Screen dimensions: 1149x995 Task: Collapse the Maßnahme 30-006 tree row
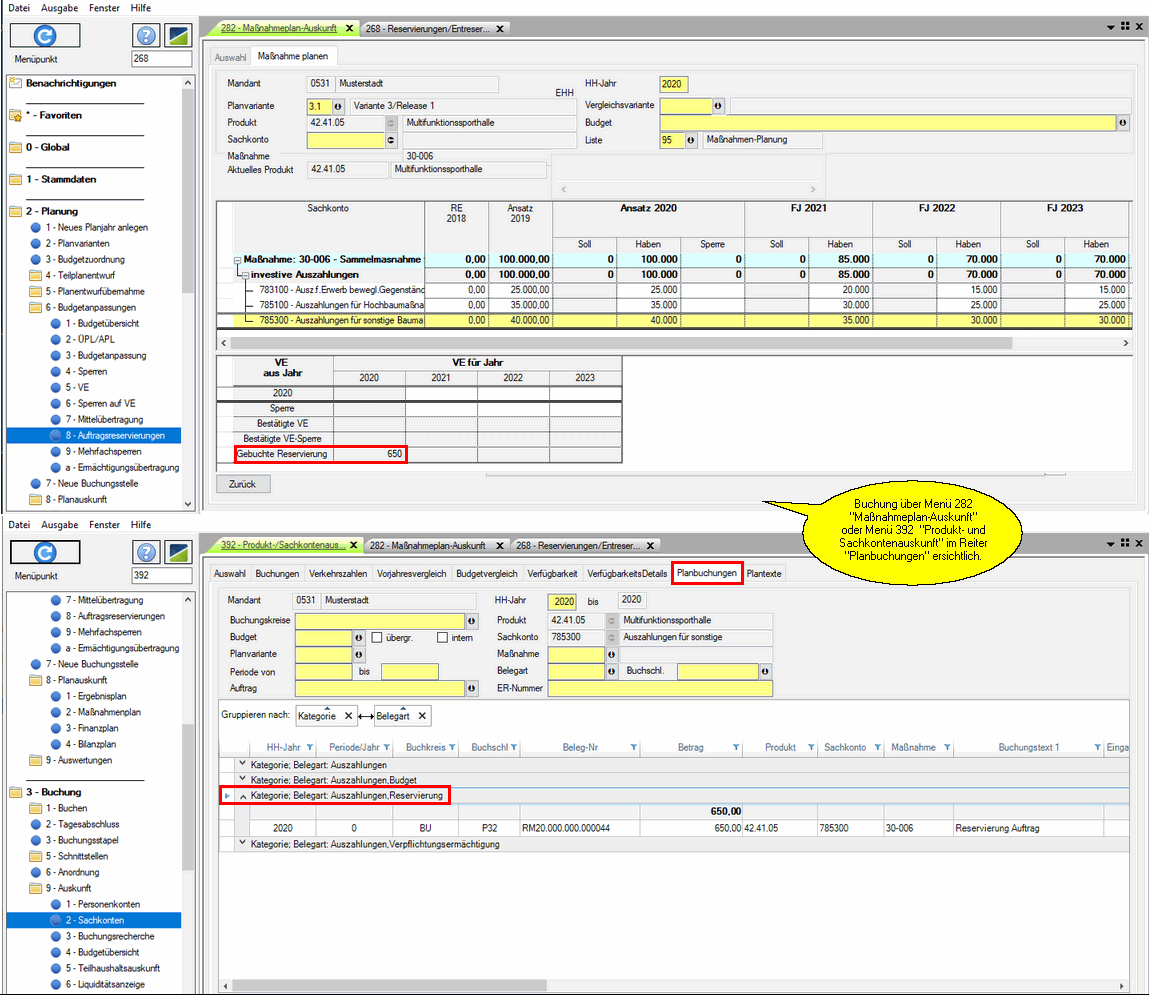coord(238,259)
